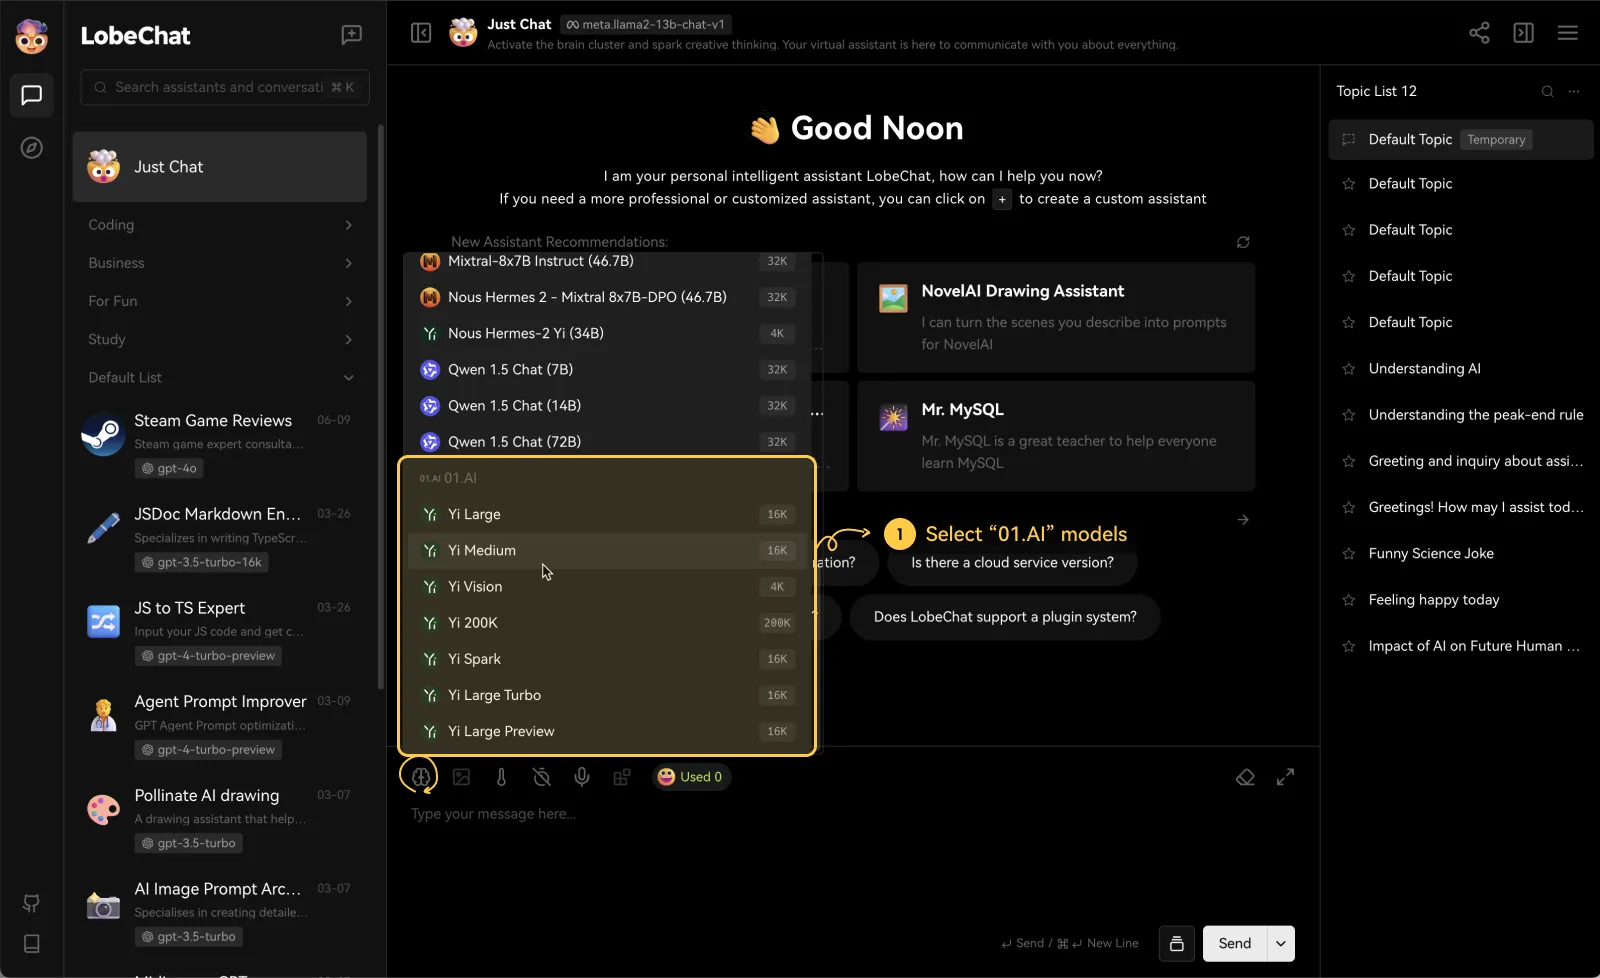
Task: Switch to the chat bubble tab
Action: (x=31, y=95)
